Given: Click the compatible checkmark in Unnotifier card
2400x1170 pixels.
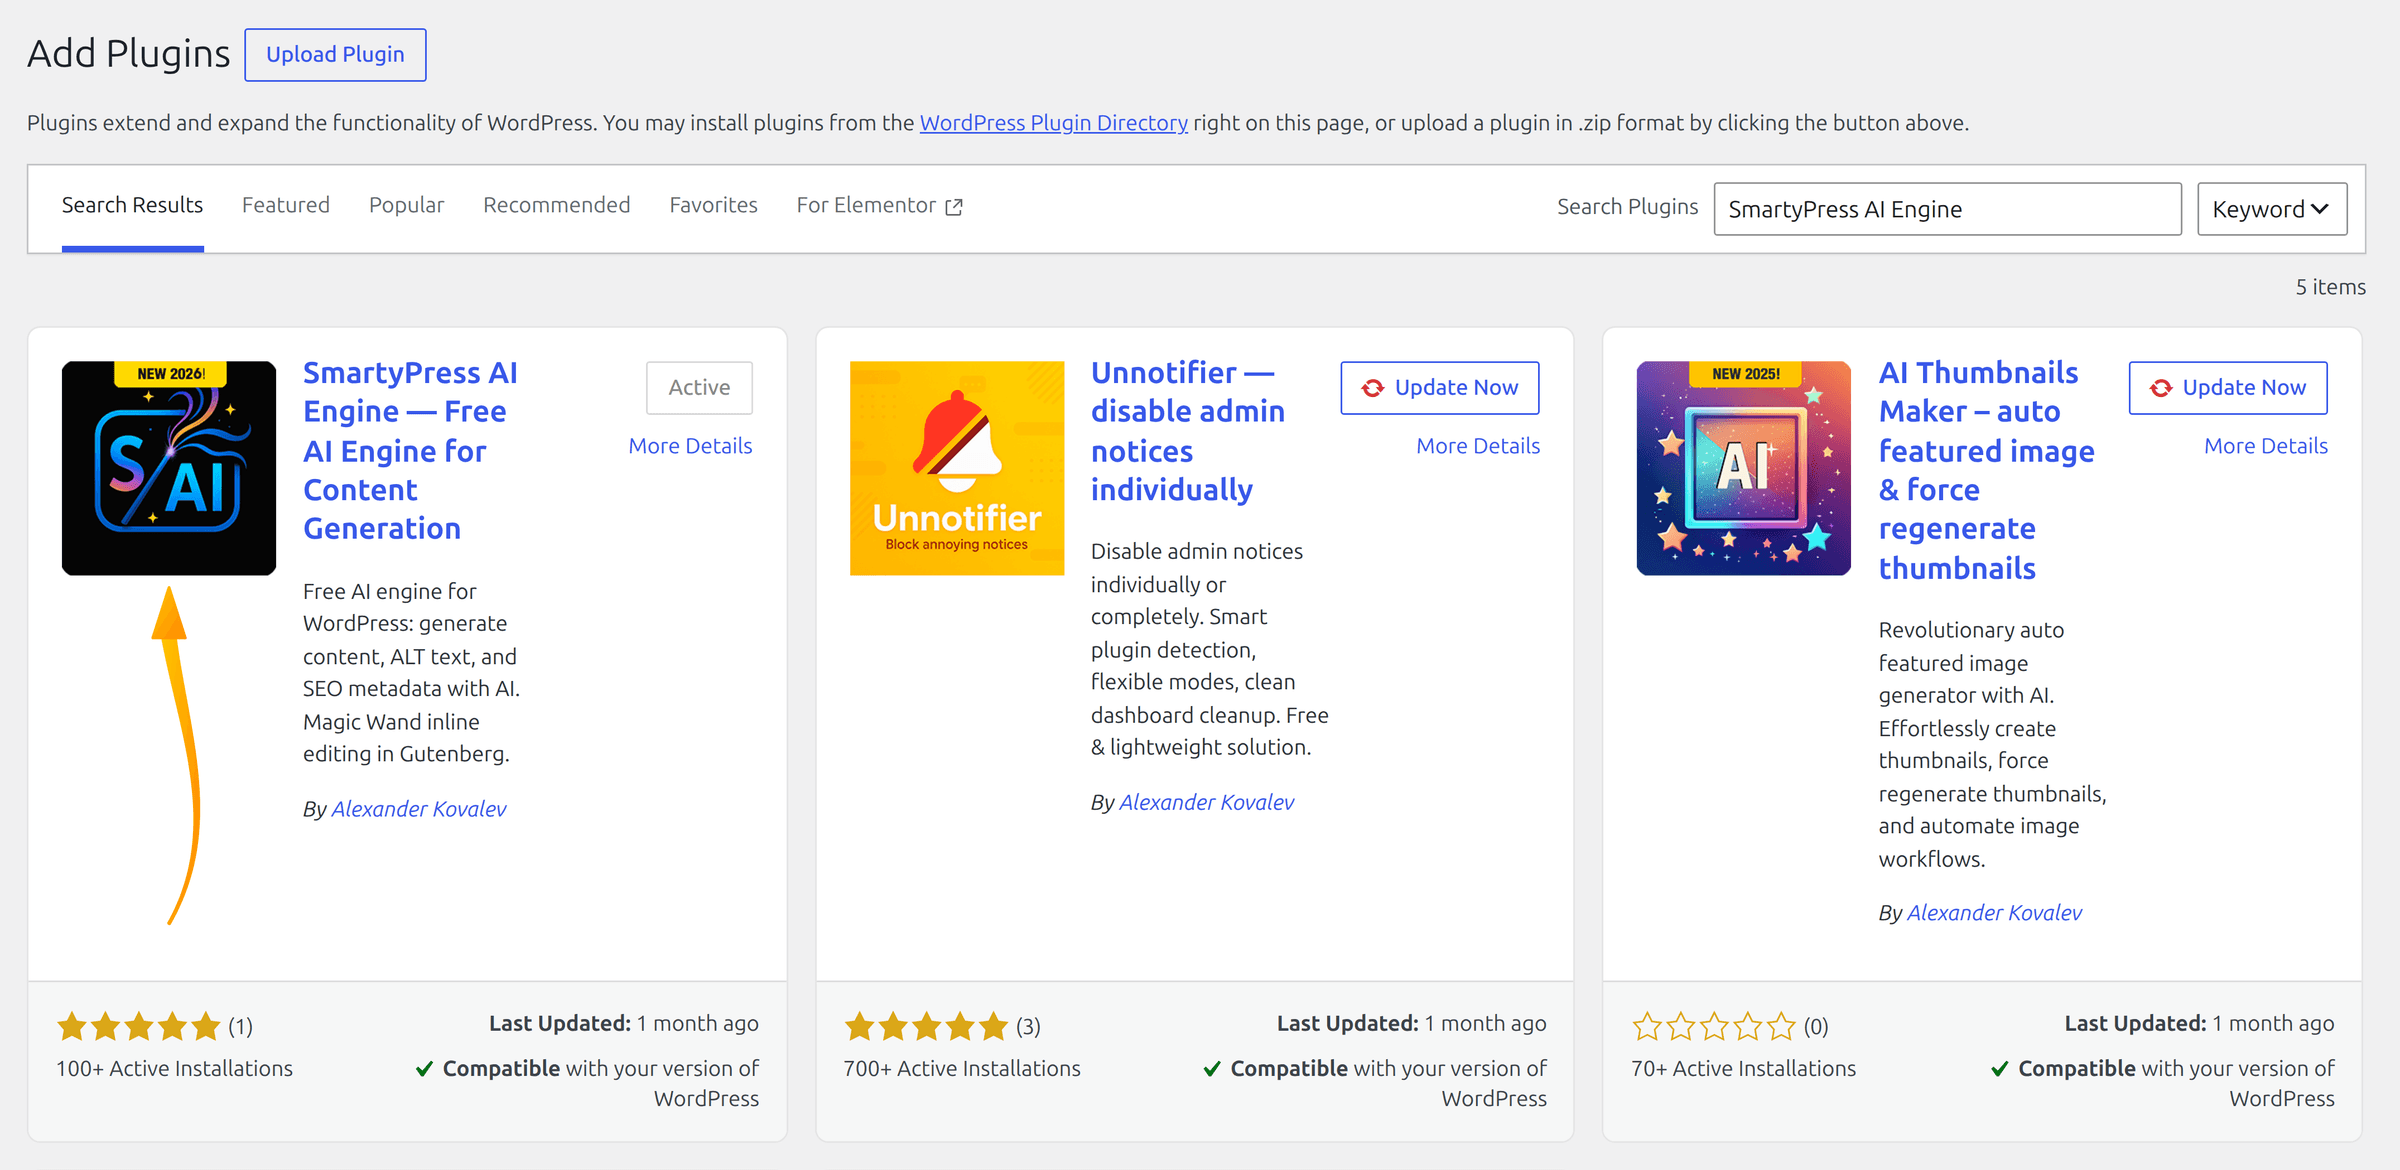Looking at the screenshot, I should pos(1212,1069).
